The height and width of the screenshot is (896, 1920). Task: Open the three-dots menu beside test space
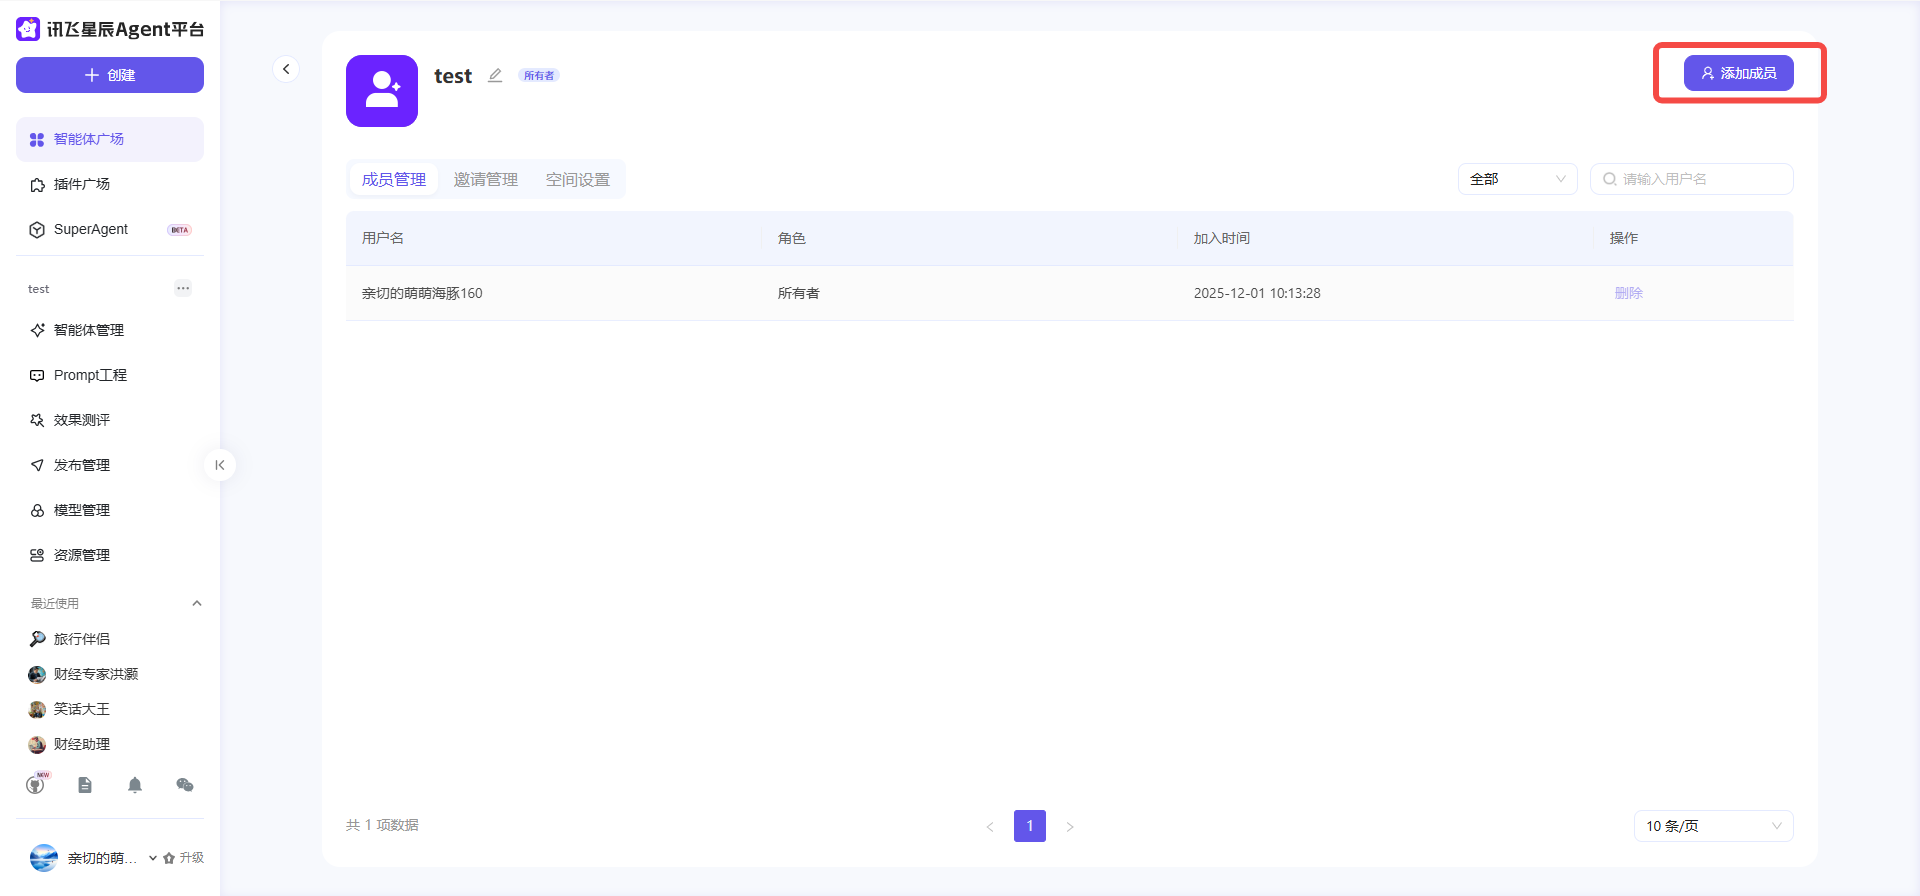(x=183, y=289)
